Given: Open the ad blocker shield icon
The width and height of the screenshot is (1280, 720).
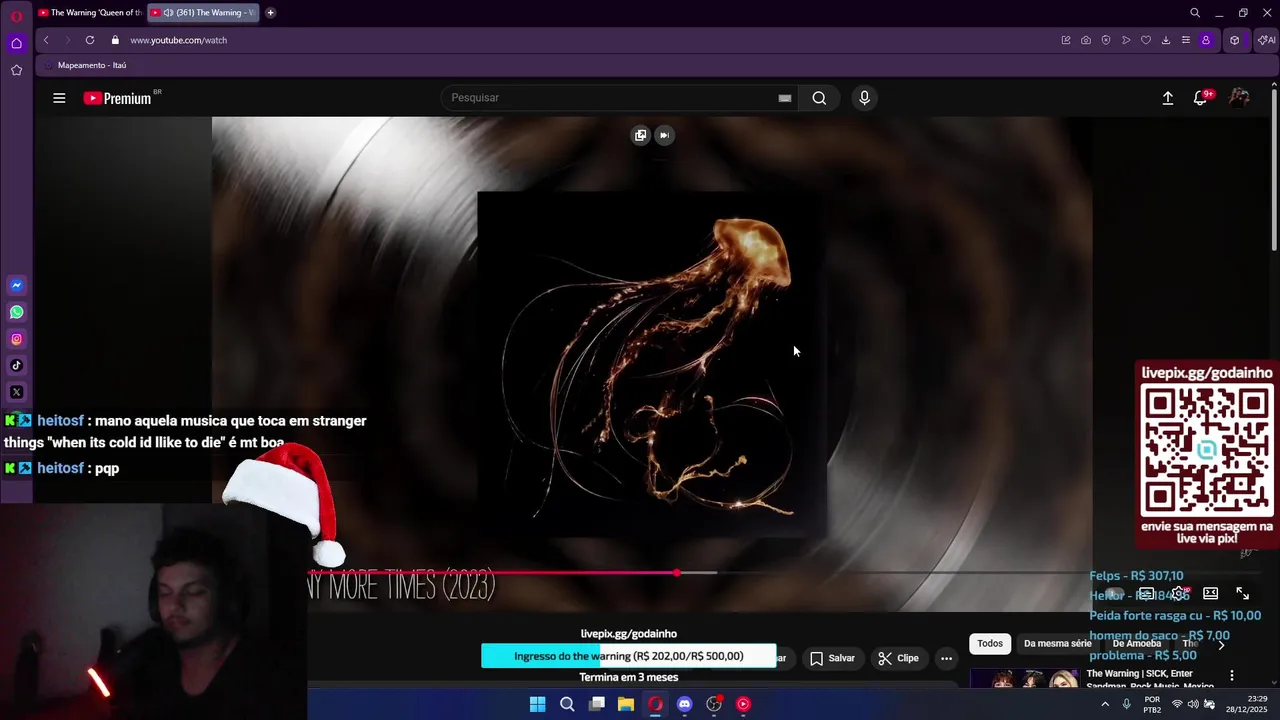Looking at the screenshot, I should [x=1106, y=40].
